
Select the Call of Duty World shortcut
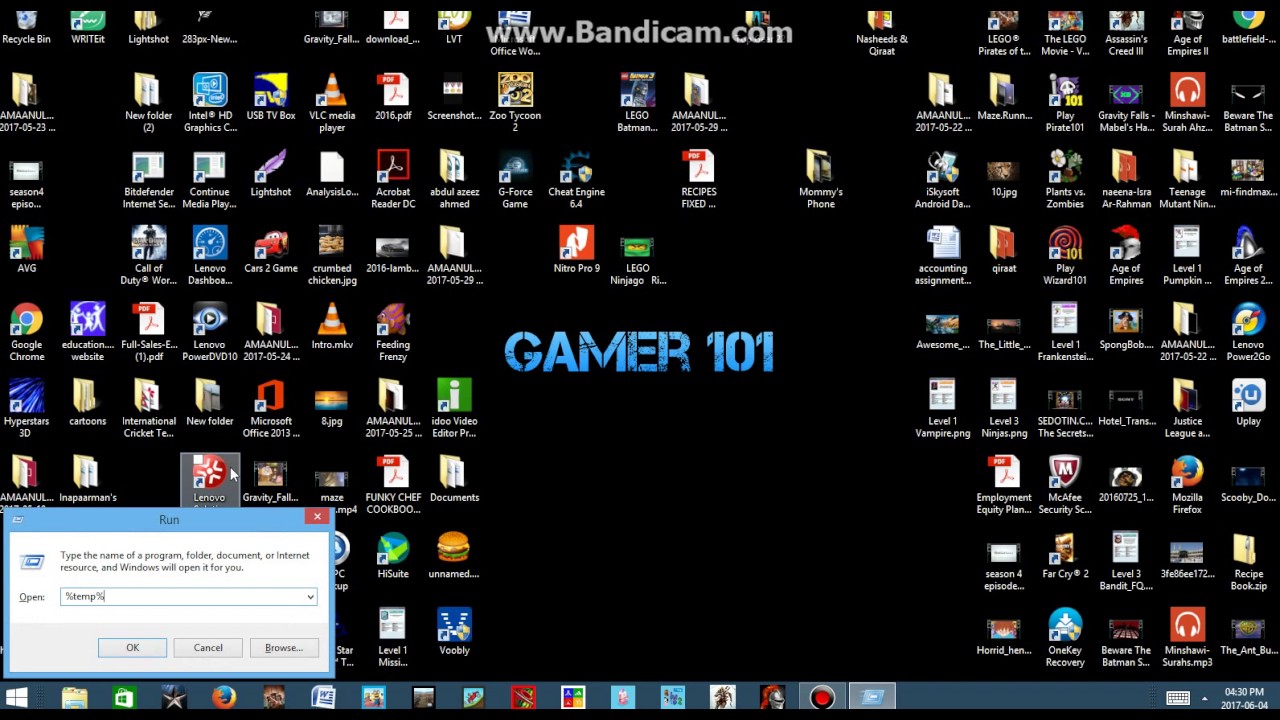click(149, 257)
